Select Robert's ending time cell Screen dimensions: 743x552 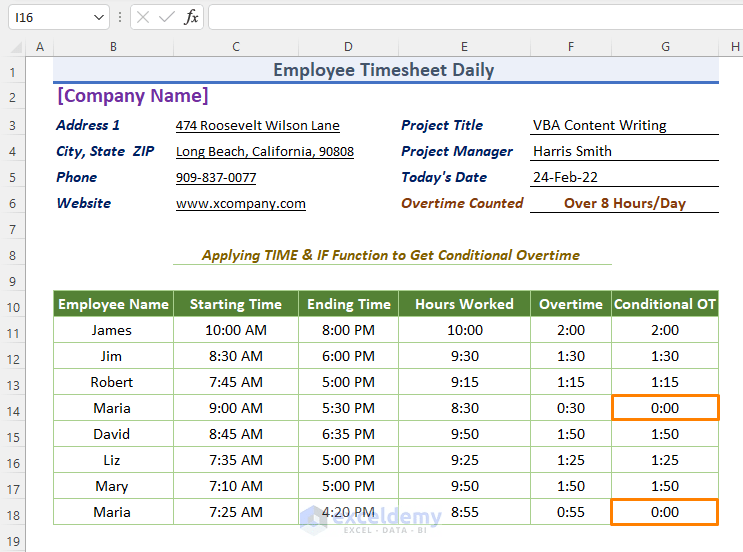pyautogui.click(x=349, y=382)
